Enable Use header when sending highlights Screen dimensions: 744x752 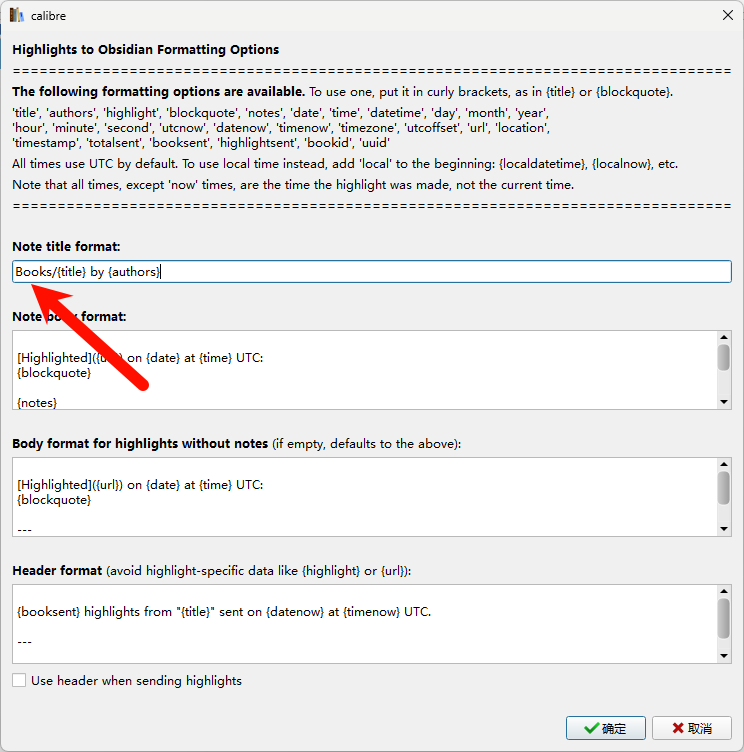click(x=20, y=681)
